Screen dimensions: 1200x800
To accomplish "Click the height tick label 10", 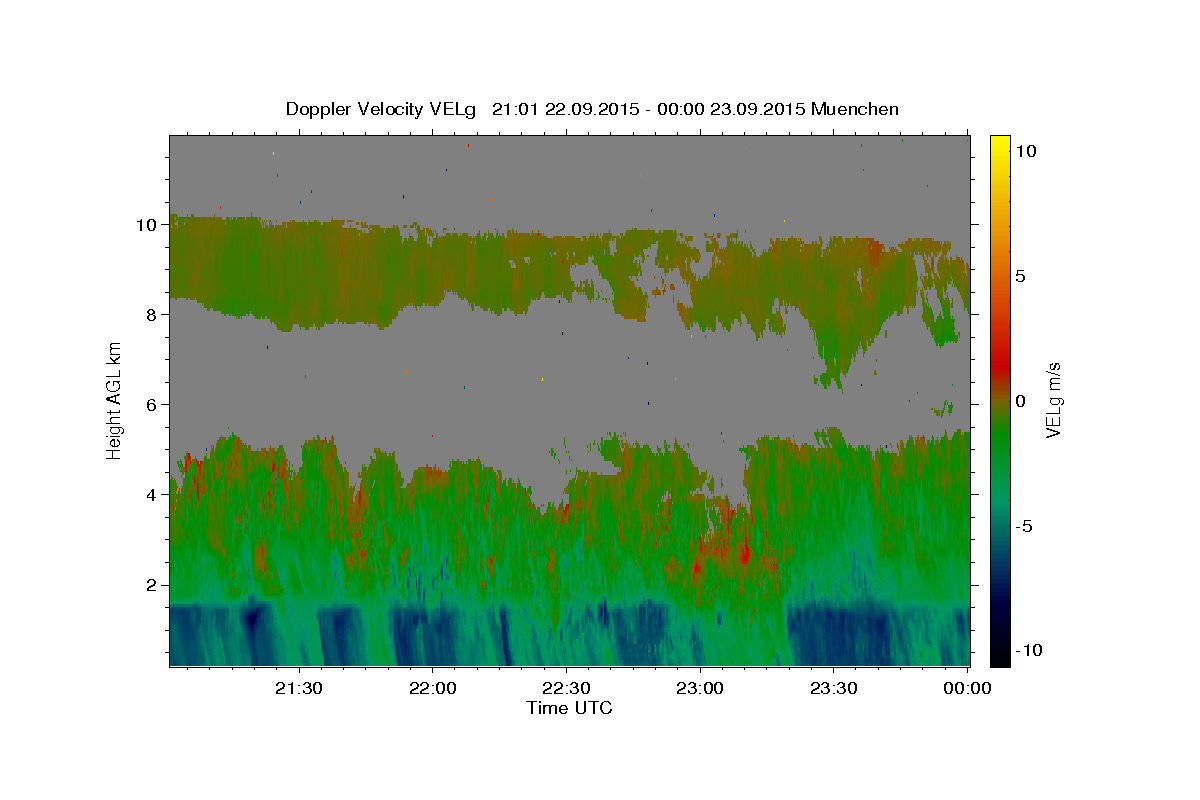I will click(x=146, y=225).
